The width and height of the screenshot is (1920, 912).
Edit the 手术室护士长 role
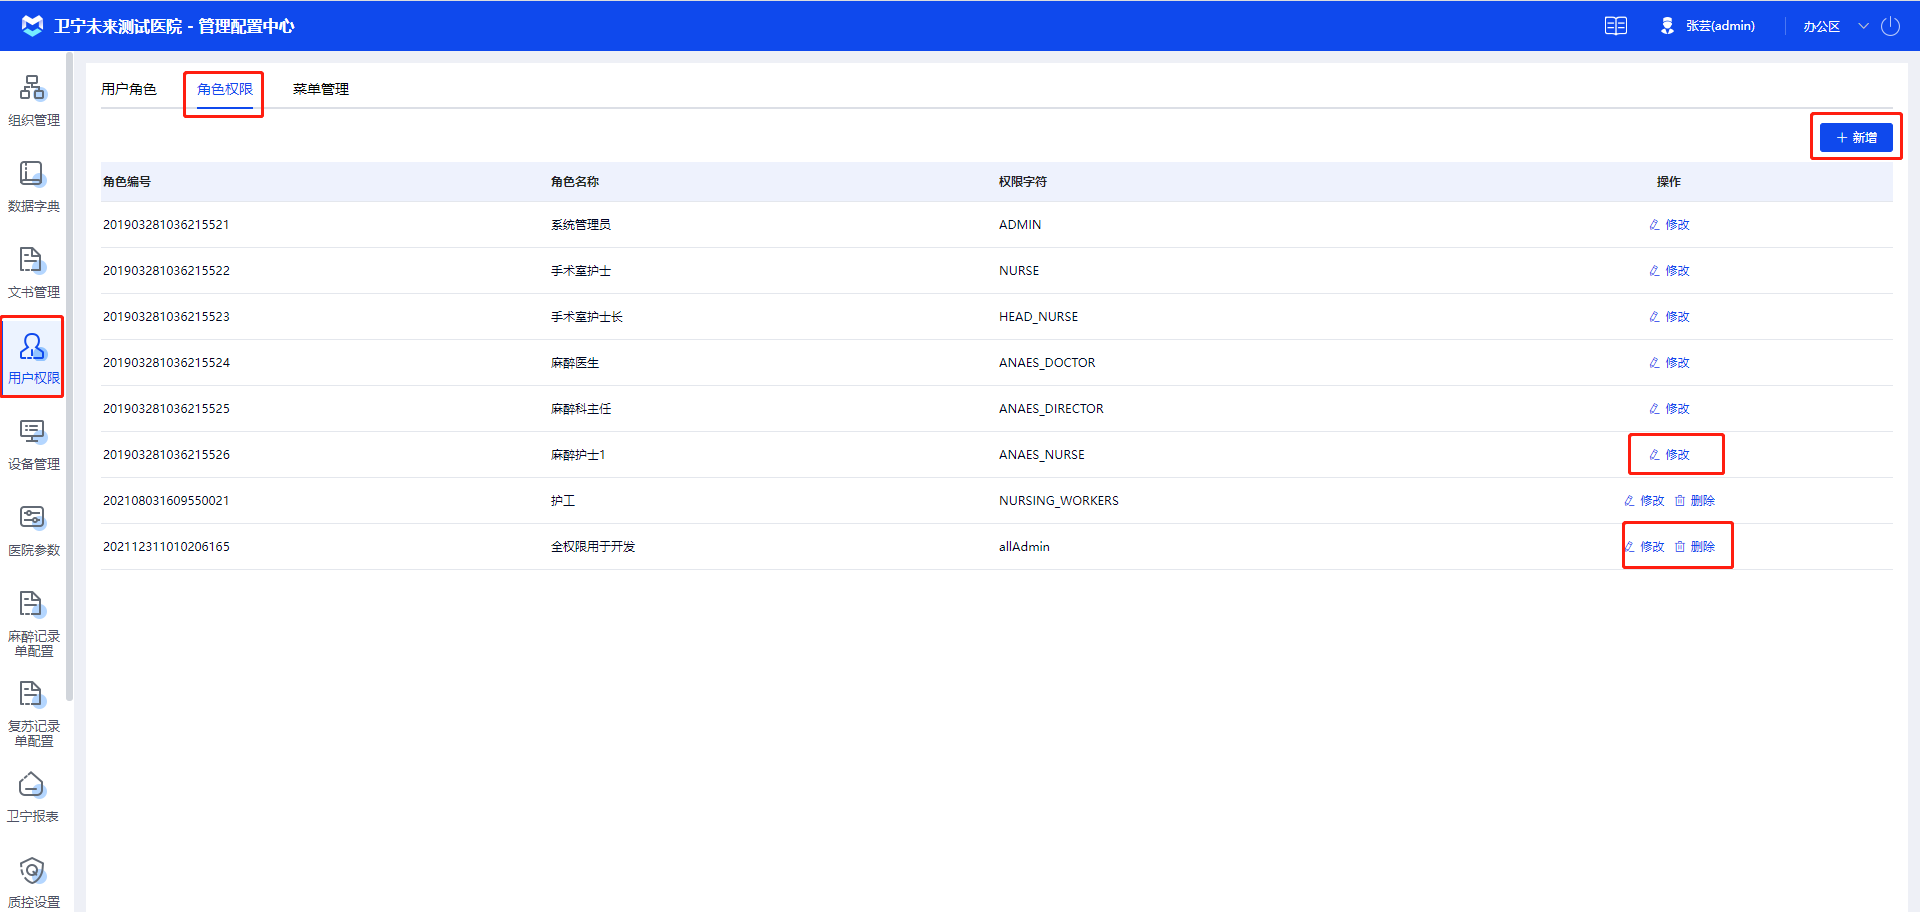[x=1669, y=317]
